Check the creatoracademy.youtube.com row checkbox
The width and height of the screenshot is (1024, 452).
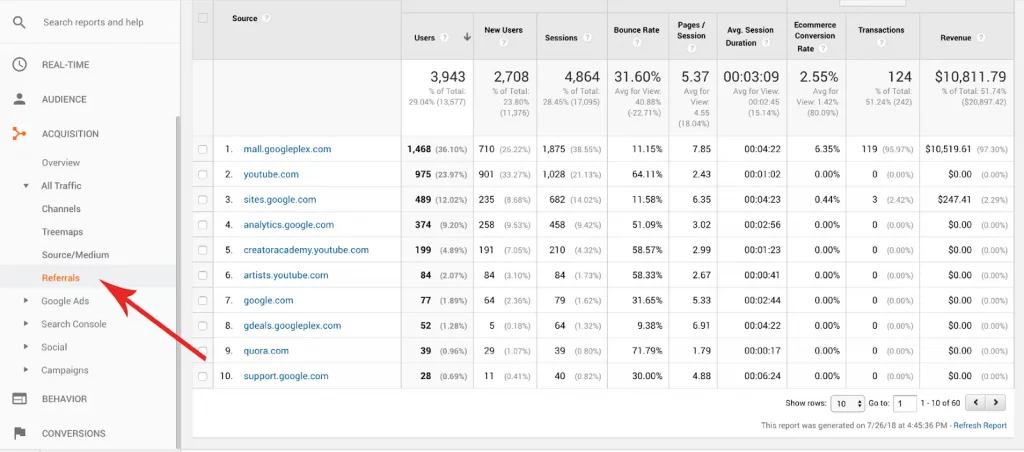click(x=202, y=250)
